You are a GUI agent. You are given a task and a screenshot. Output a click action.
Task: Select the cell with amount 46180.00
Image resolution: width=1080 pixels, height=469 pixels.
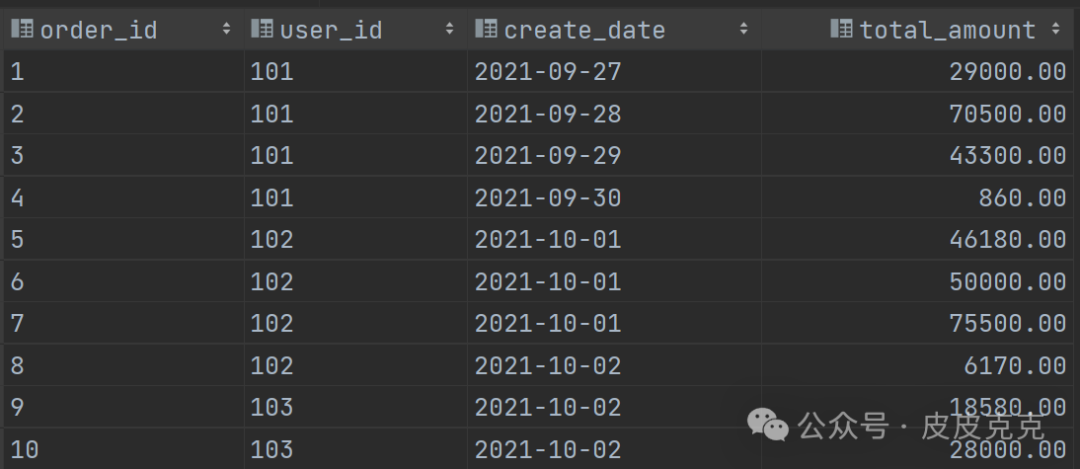tap(1007, 240)
